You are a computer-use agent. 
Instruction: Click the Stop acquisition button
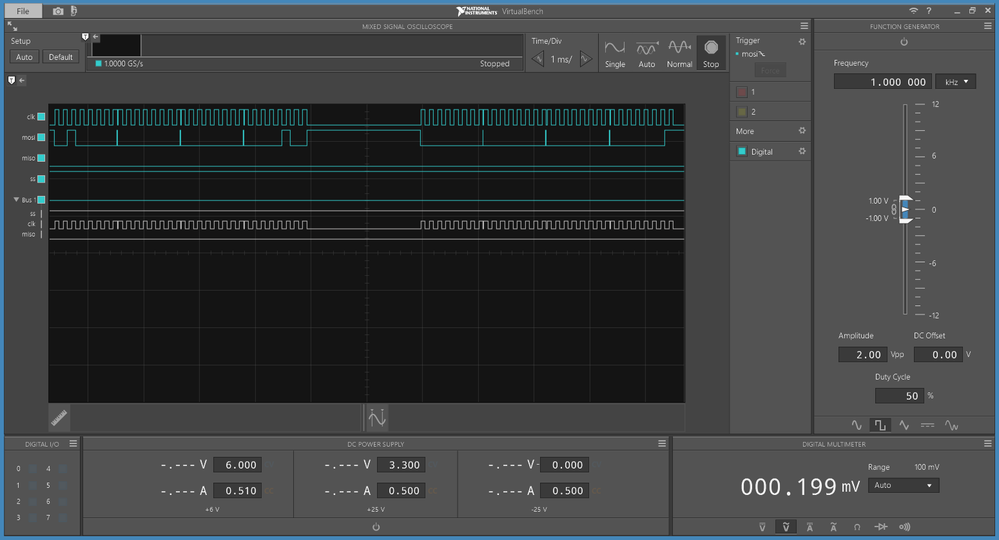click(711, 53)
